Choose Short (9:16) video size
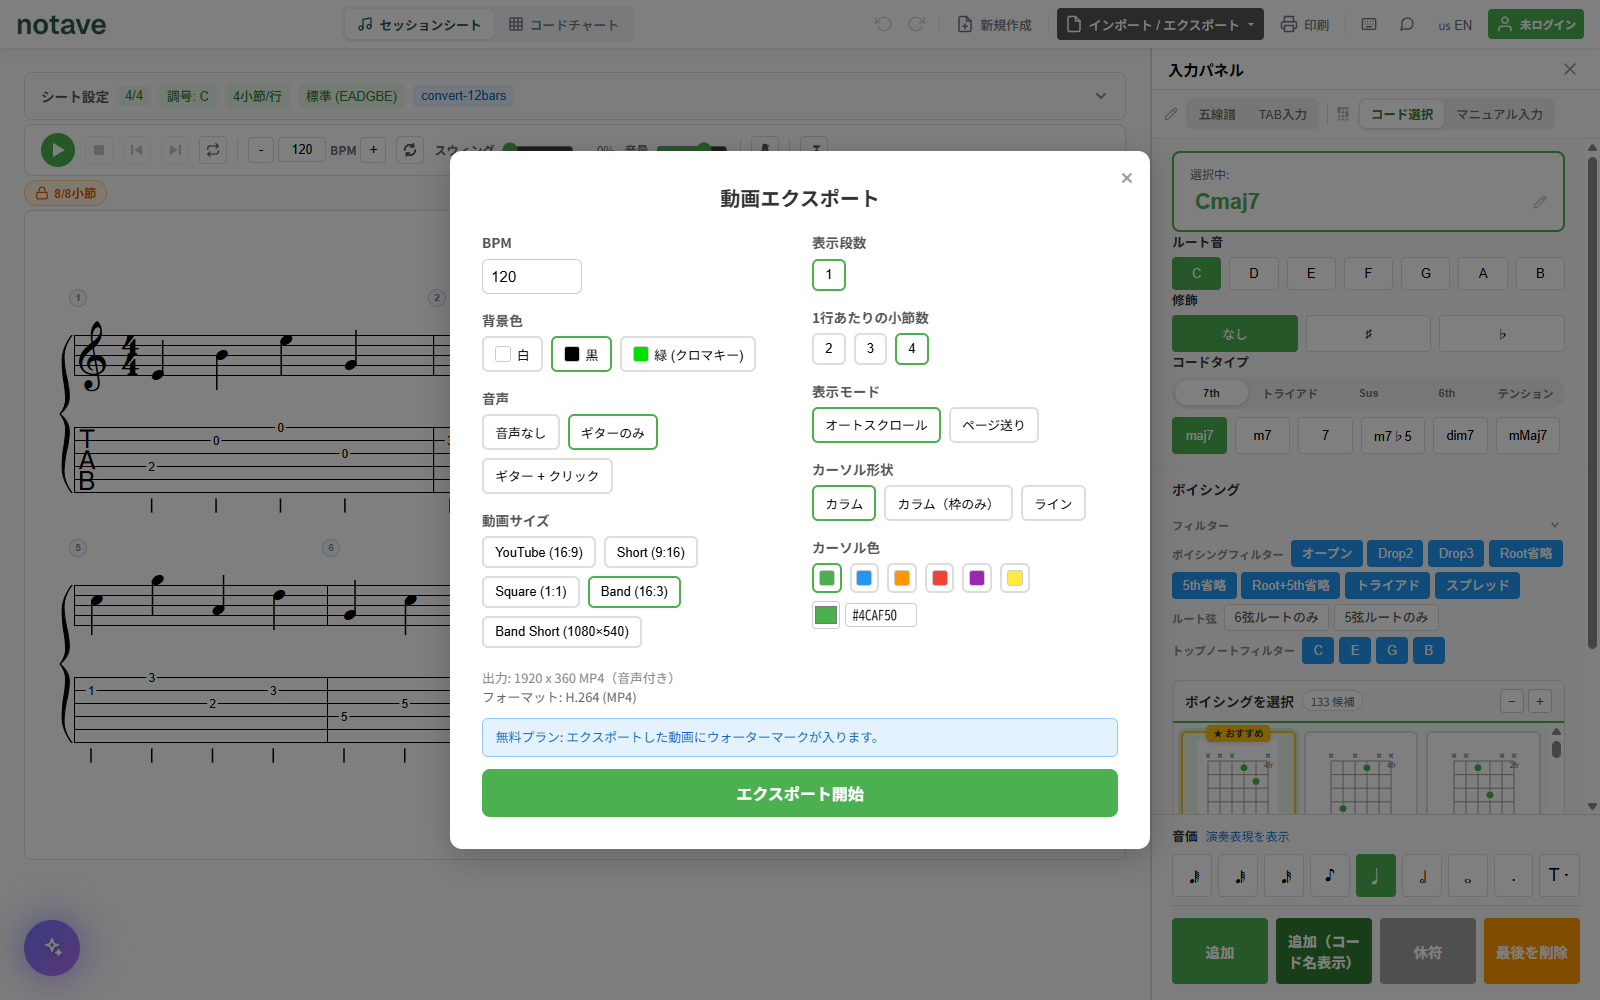This screenshot has height=1000, width=1600. [x=651, y=552]
